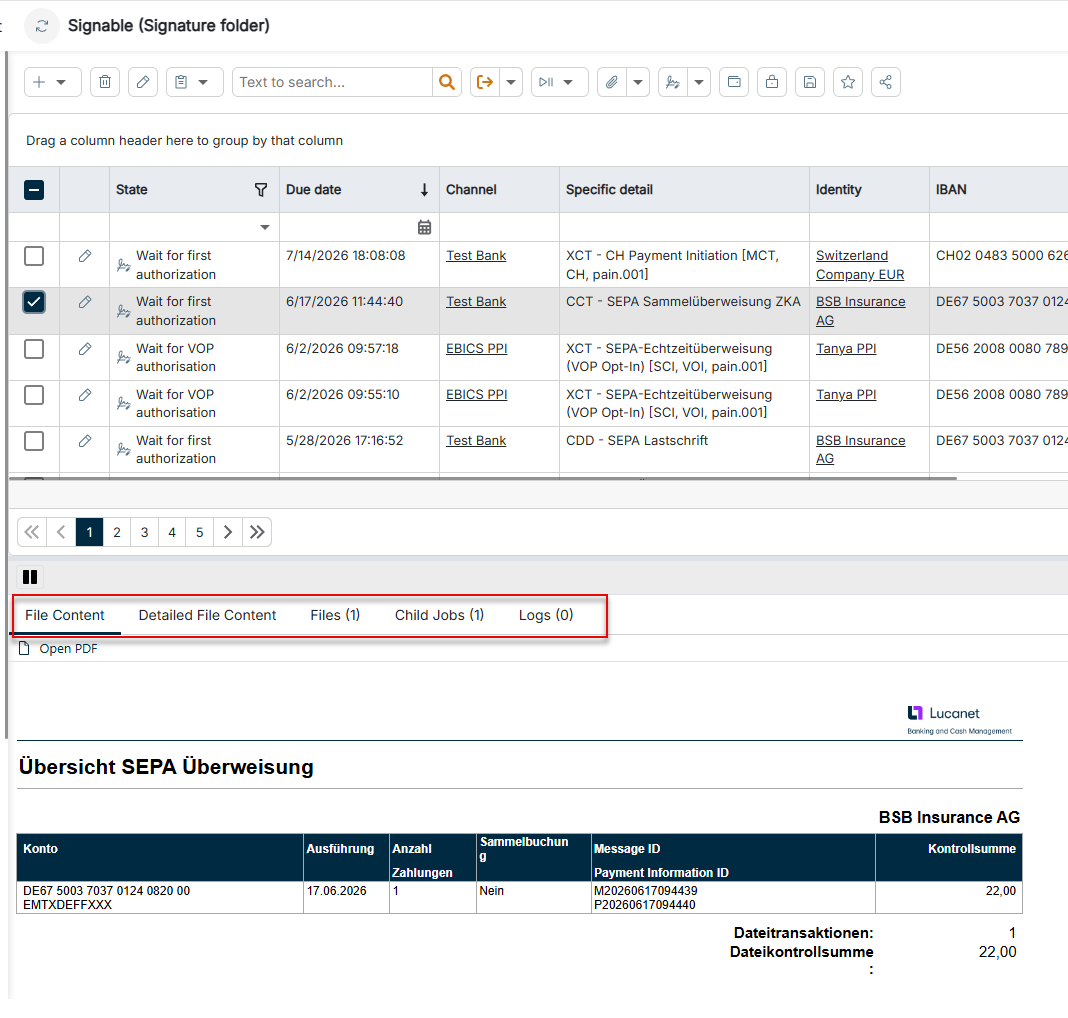Go to the previous page
This screenshot has height=1018, width=1068.
coord(61,532)
